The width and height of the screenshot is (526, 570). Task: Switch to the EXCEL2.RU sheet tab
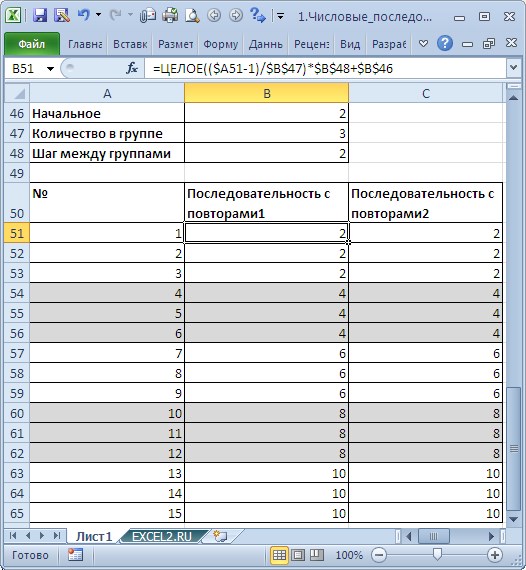point(162,537)
